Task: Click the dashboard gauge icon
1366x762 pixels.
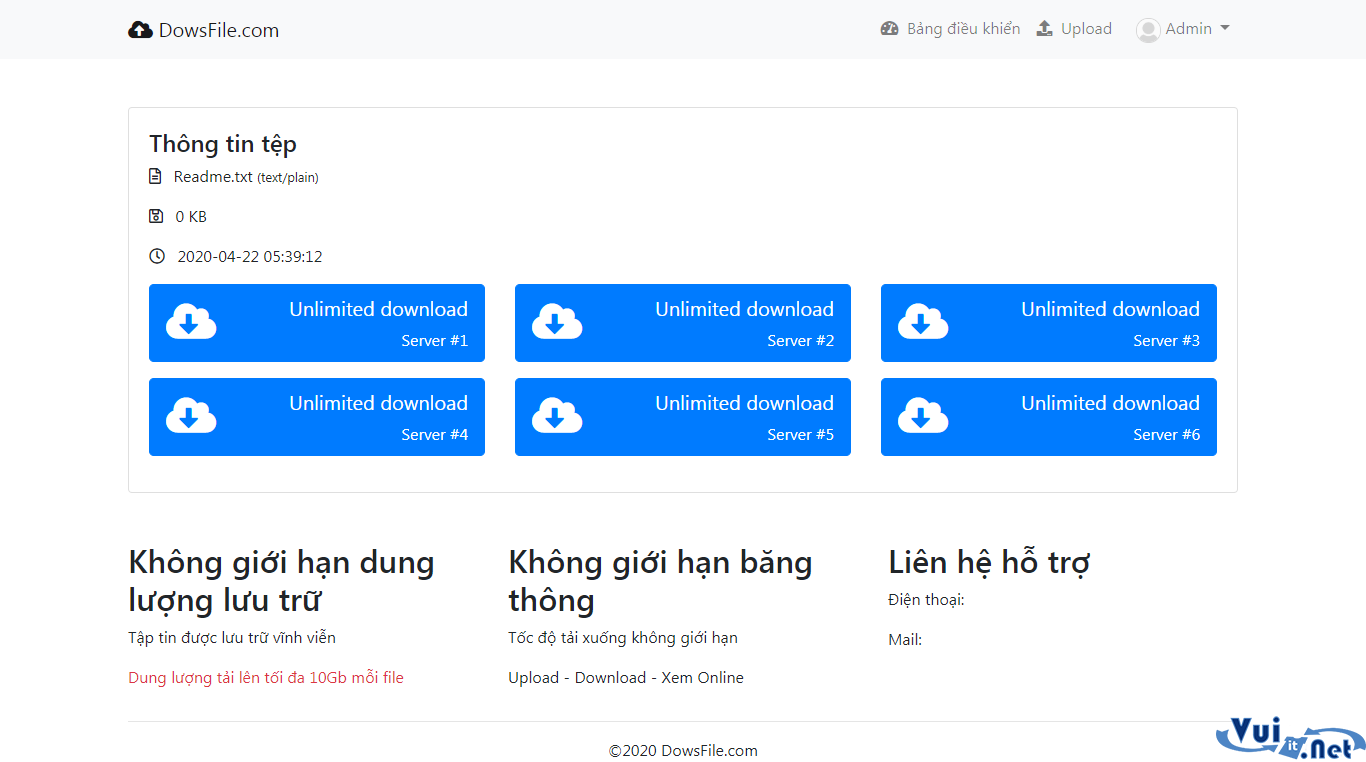Action: 890,29
